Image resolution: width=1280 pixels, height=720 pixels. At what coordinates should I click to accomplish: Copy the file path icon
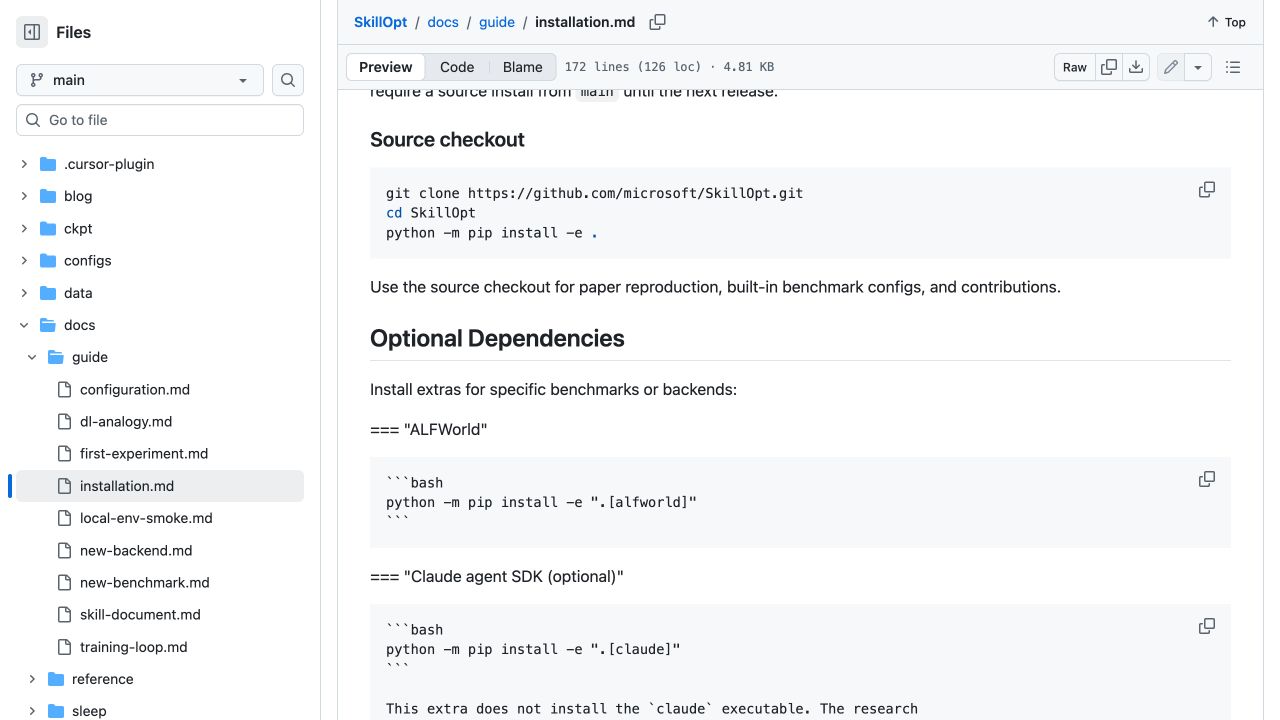657,22
